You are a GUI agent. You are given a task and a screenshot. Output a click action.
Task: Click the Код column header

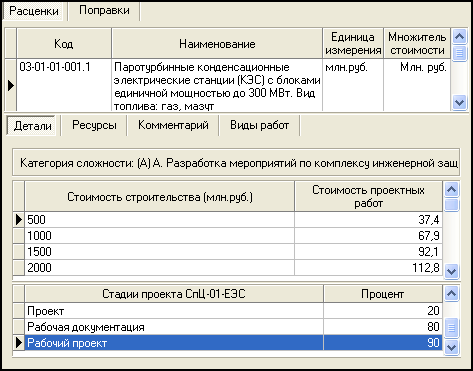point(64,44)
